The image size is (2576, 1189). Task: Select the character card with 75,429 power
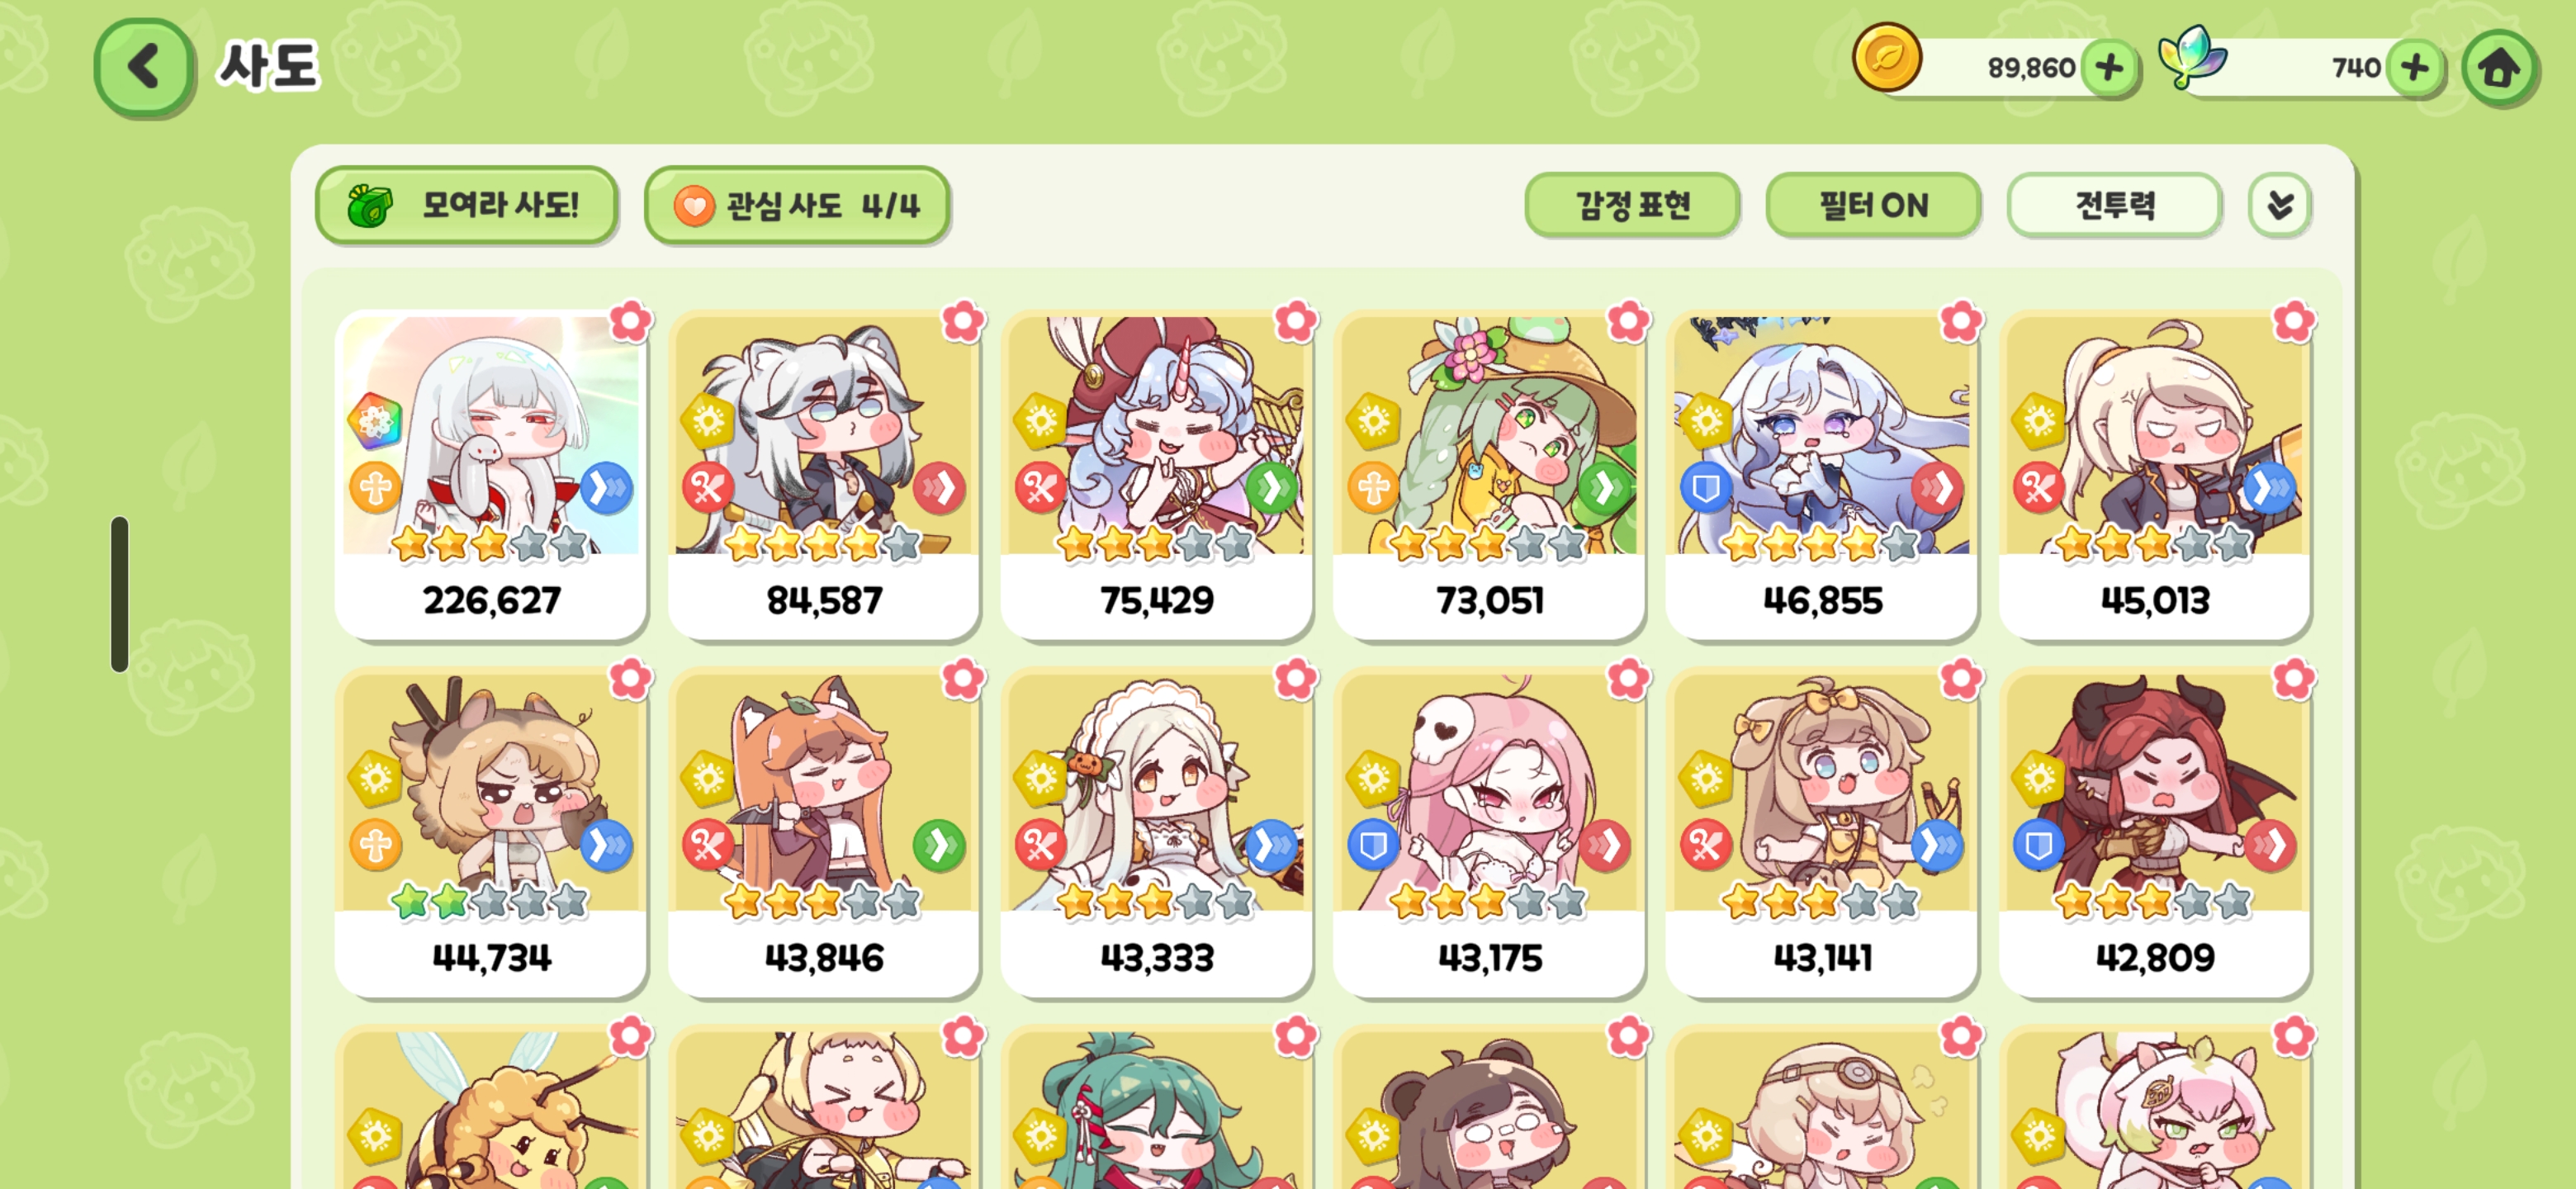1156,476
